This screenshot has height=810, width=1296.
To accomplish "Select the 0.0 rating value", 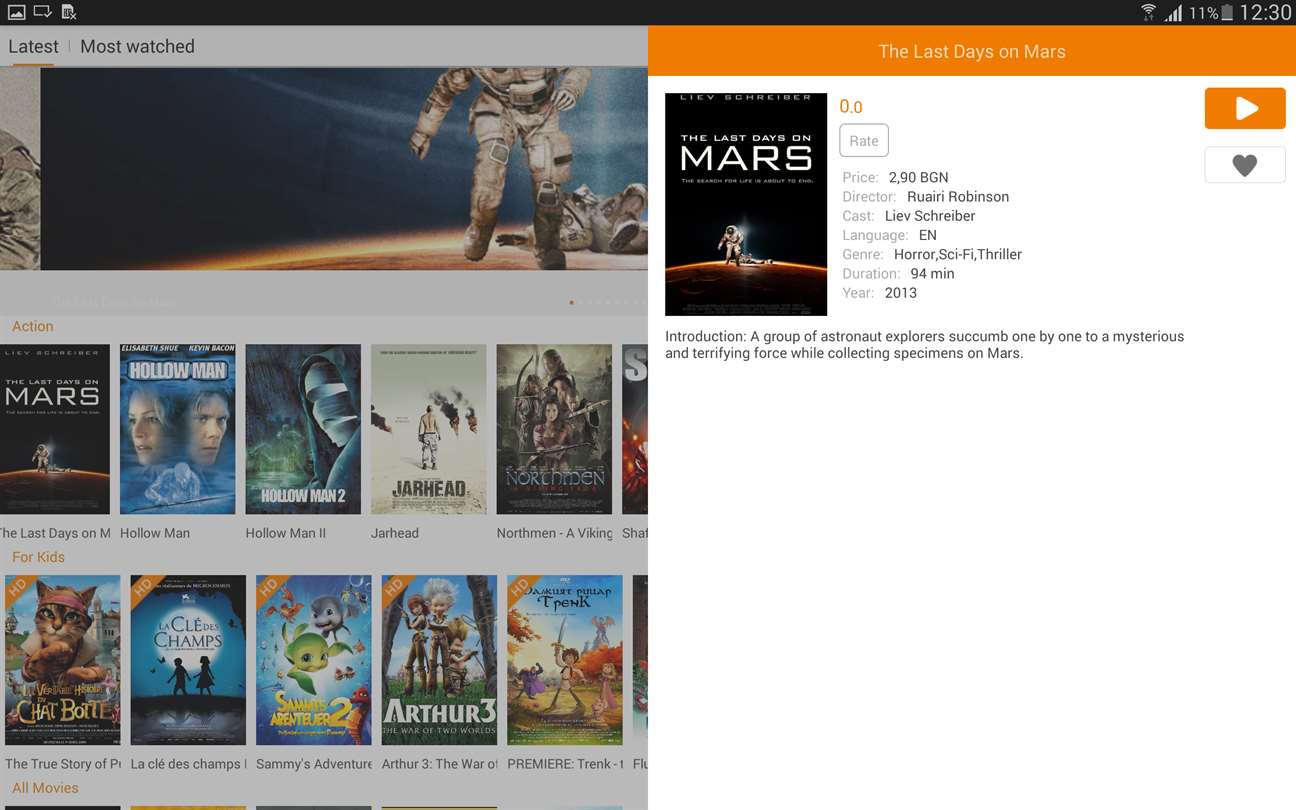I will (851, 107).
